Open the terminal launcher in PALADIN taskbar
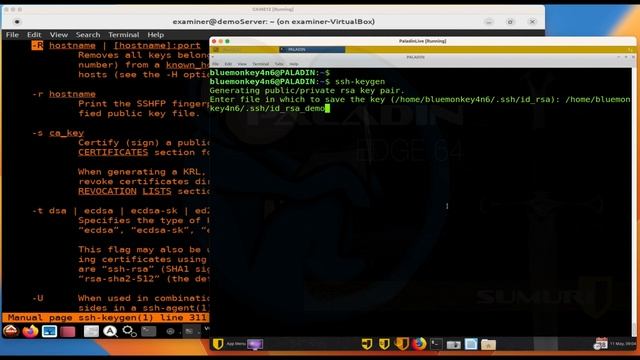 (436, 344)
